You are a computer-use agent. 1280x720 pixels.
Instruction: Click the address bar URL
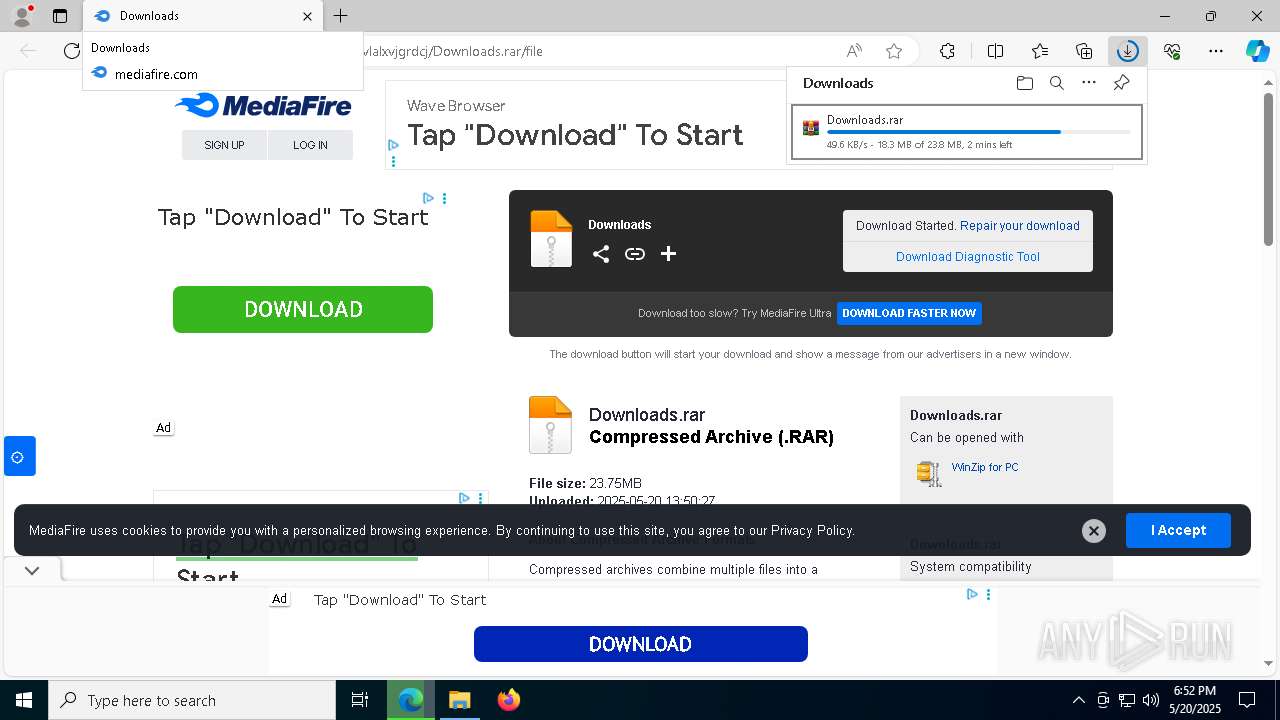[x=451, y=51]
